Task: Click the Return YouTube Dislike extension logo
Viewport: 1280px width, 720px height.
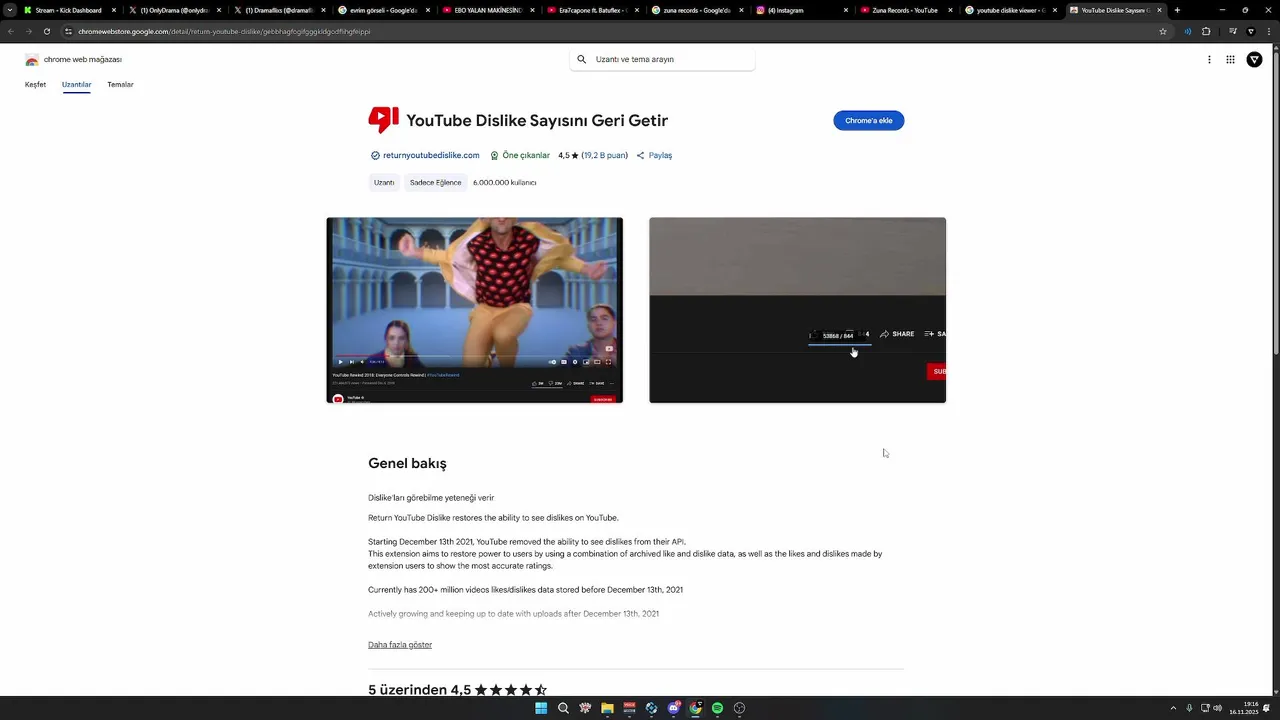Action: click(x=383, y=120)
